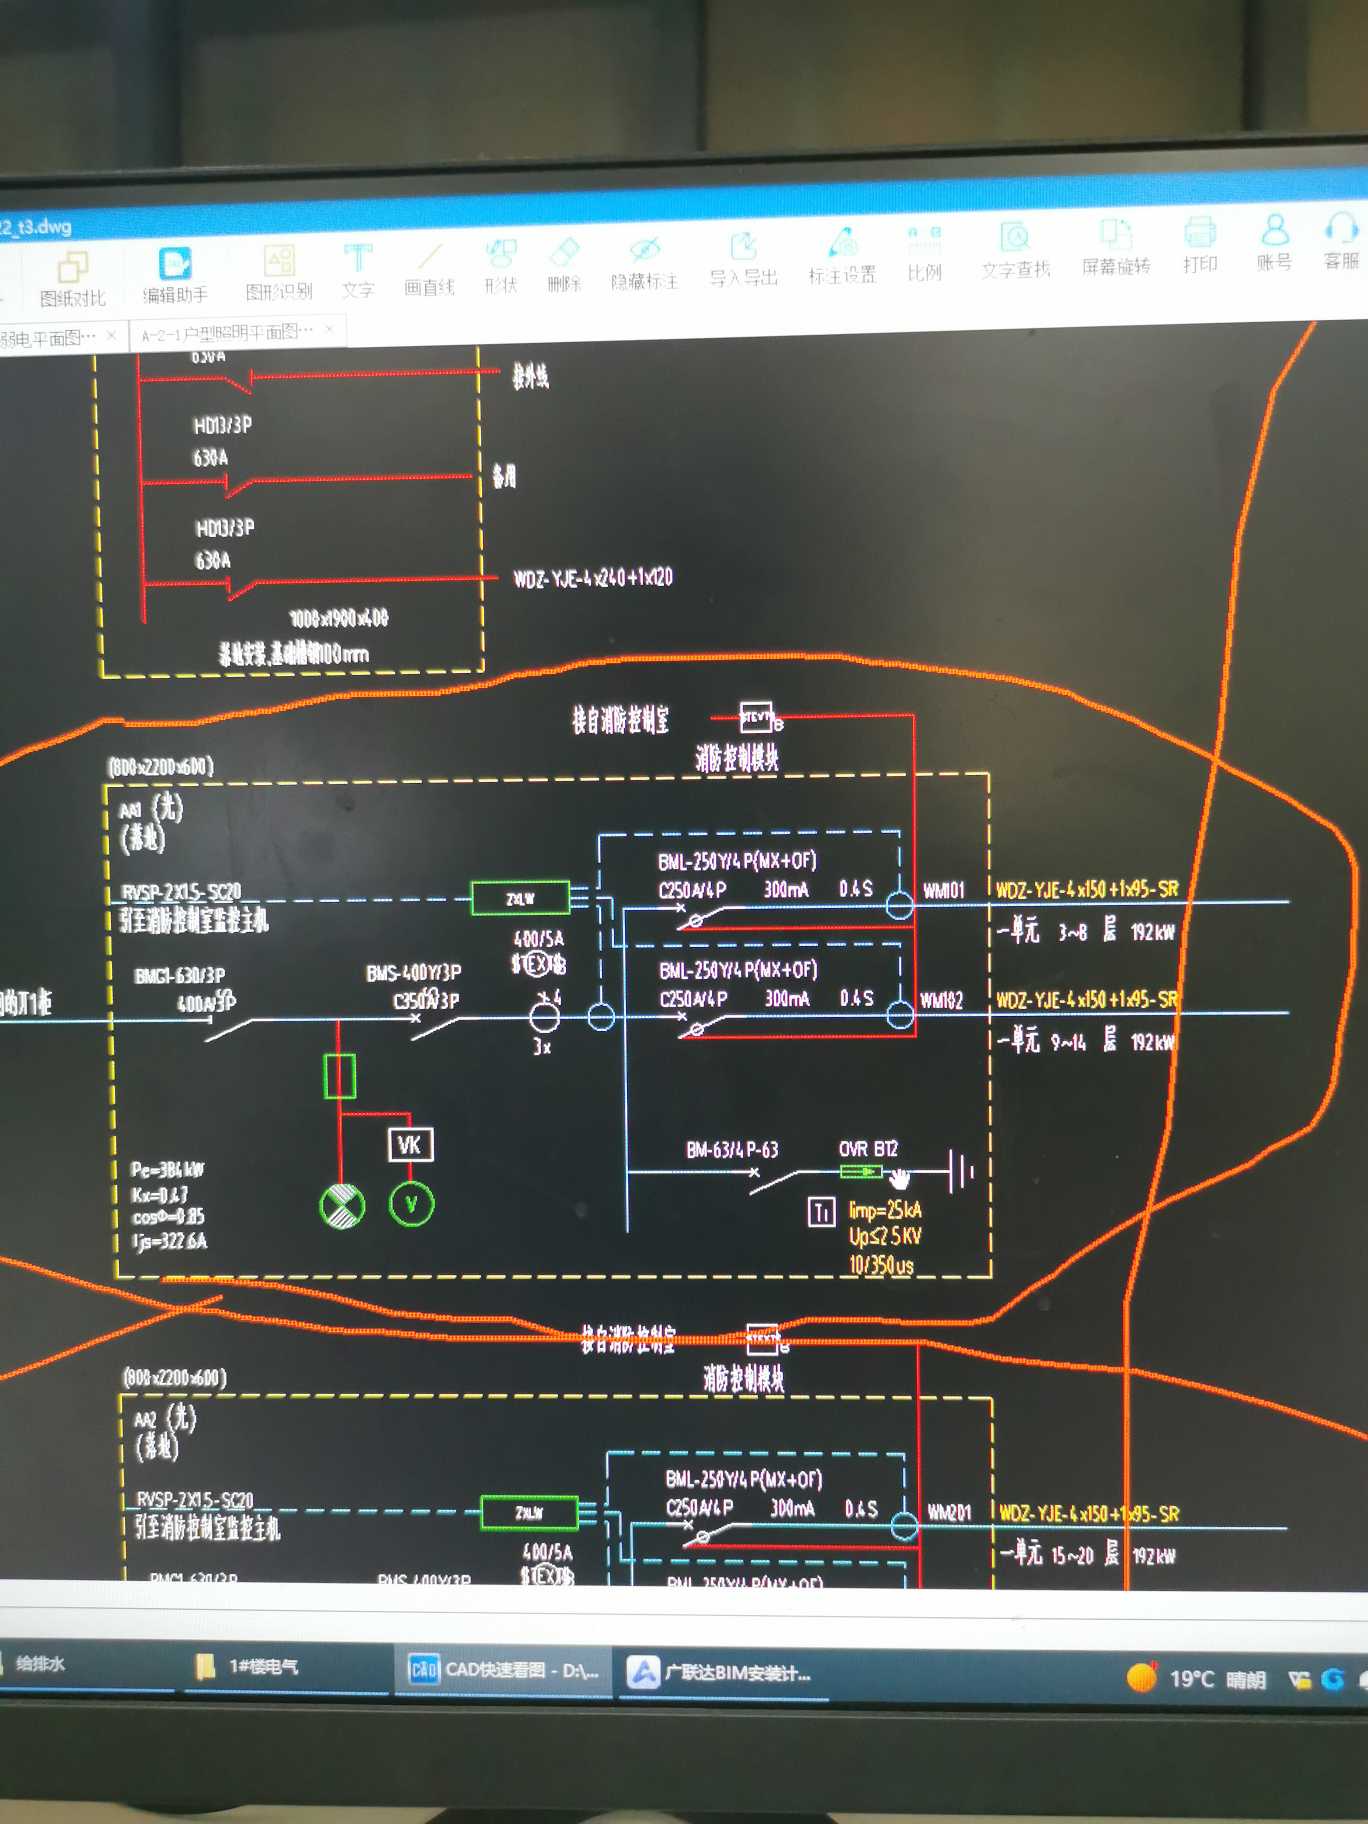Open the 导入导出 import/export tool
Image resolution: width=1368 pixels, height=1824 pixels.
click(x=743, y=258)
